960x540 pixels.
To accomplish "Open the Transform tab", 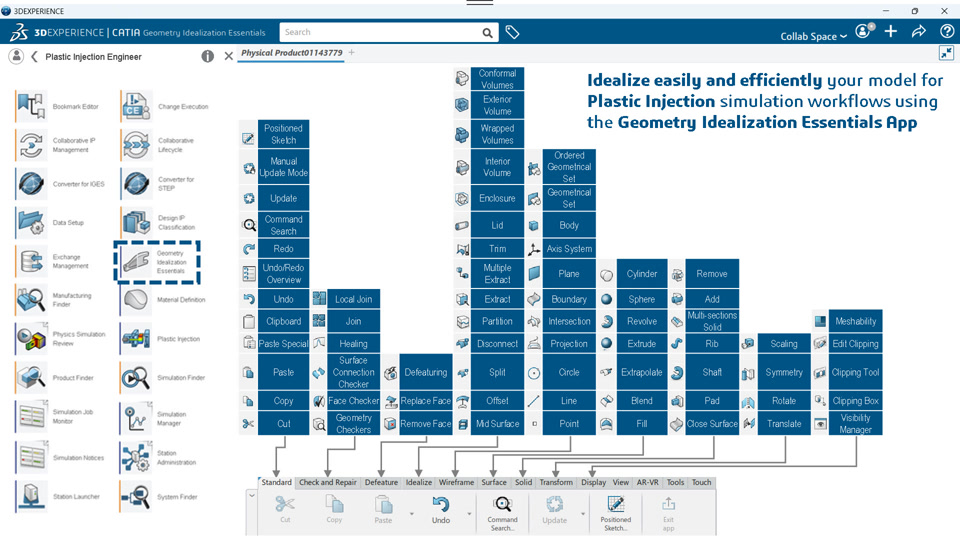I will (x=556, y=482).
